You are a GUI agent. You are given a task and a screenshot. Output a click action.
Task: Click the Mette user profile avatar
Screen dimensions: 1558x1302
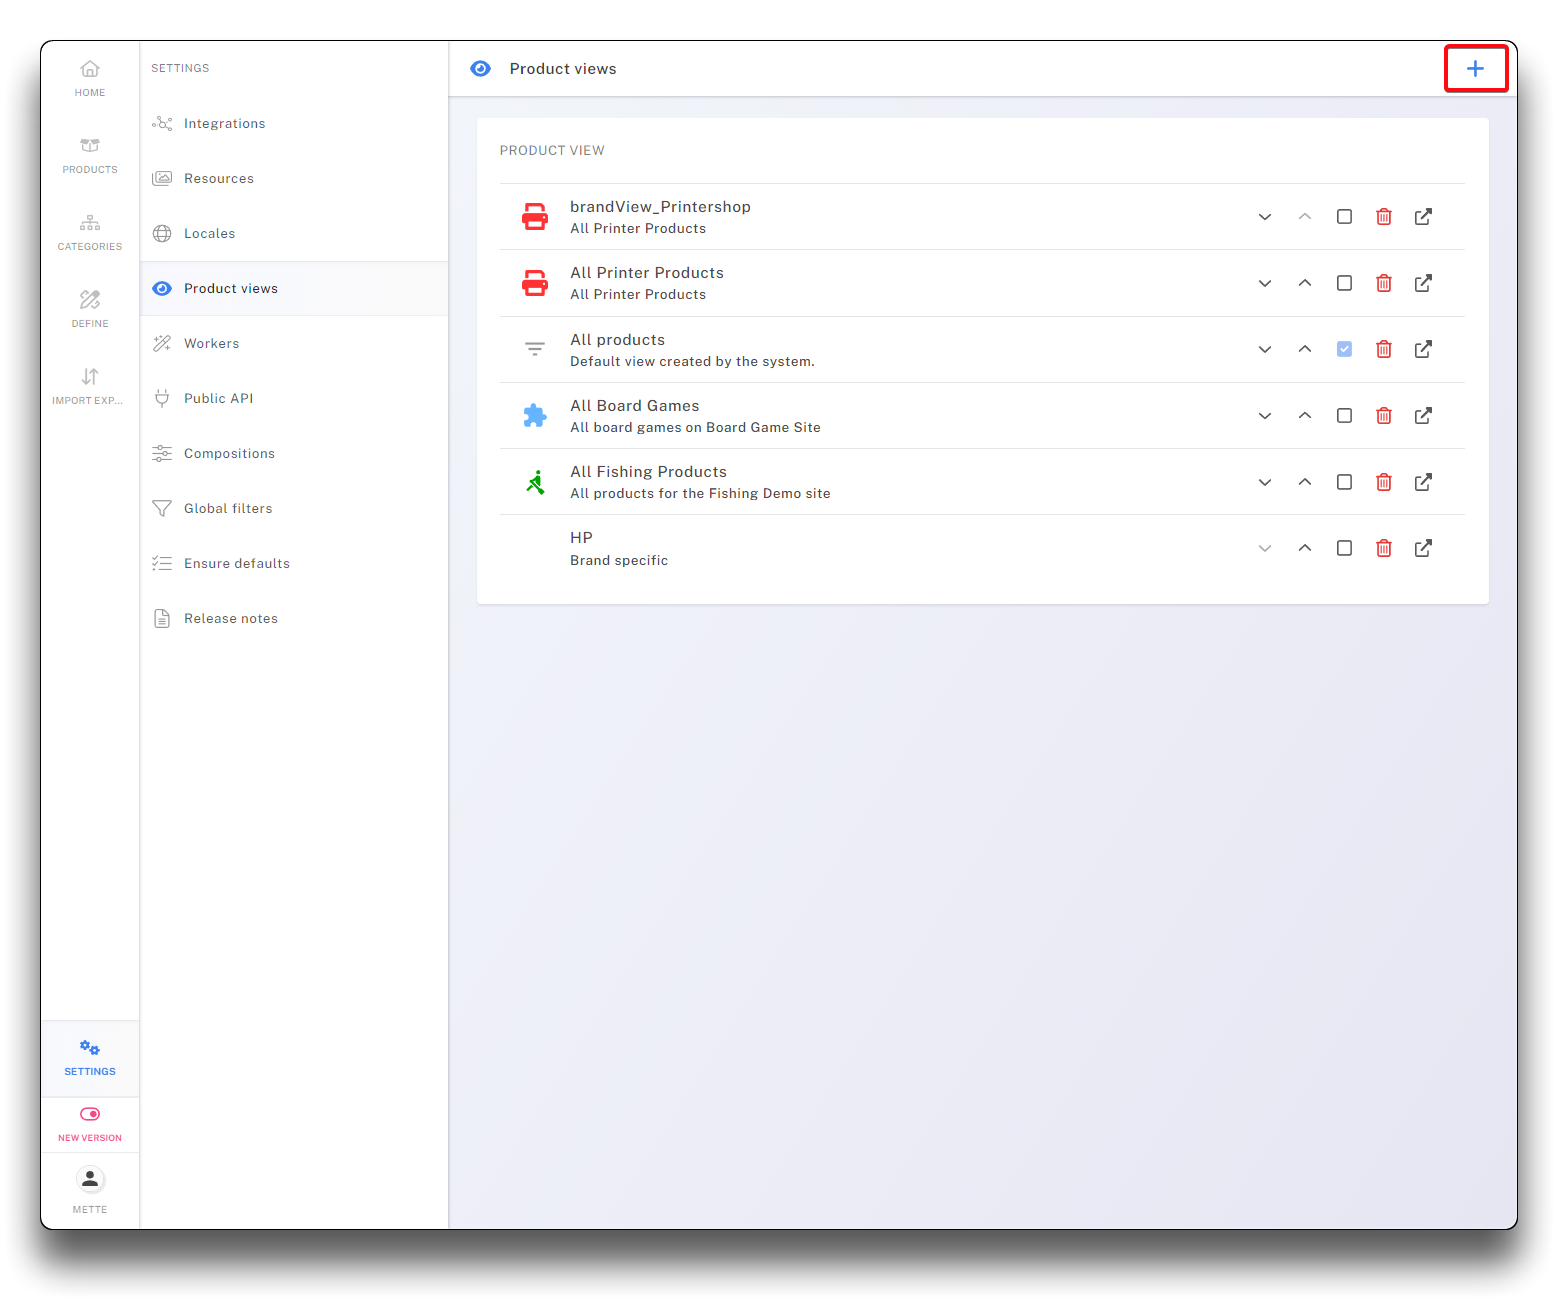(90, 1180)
